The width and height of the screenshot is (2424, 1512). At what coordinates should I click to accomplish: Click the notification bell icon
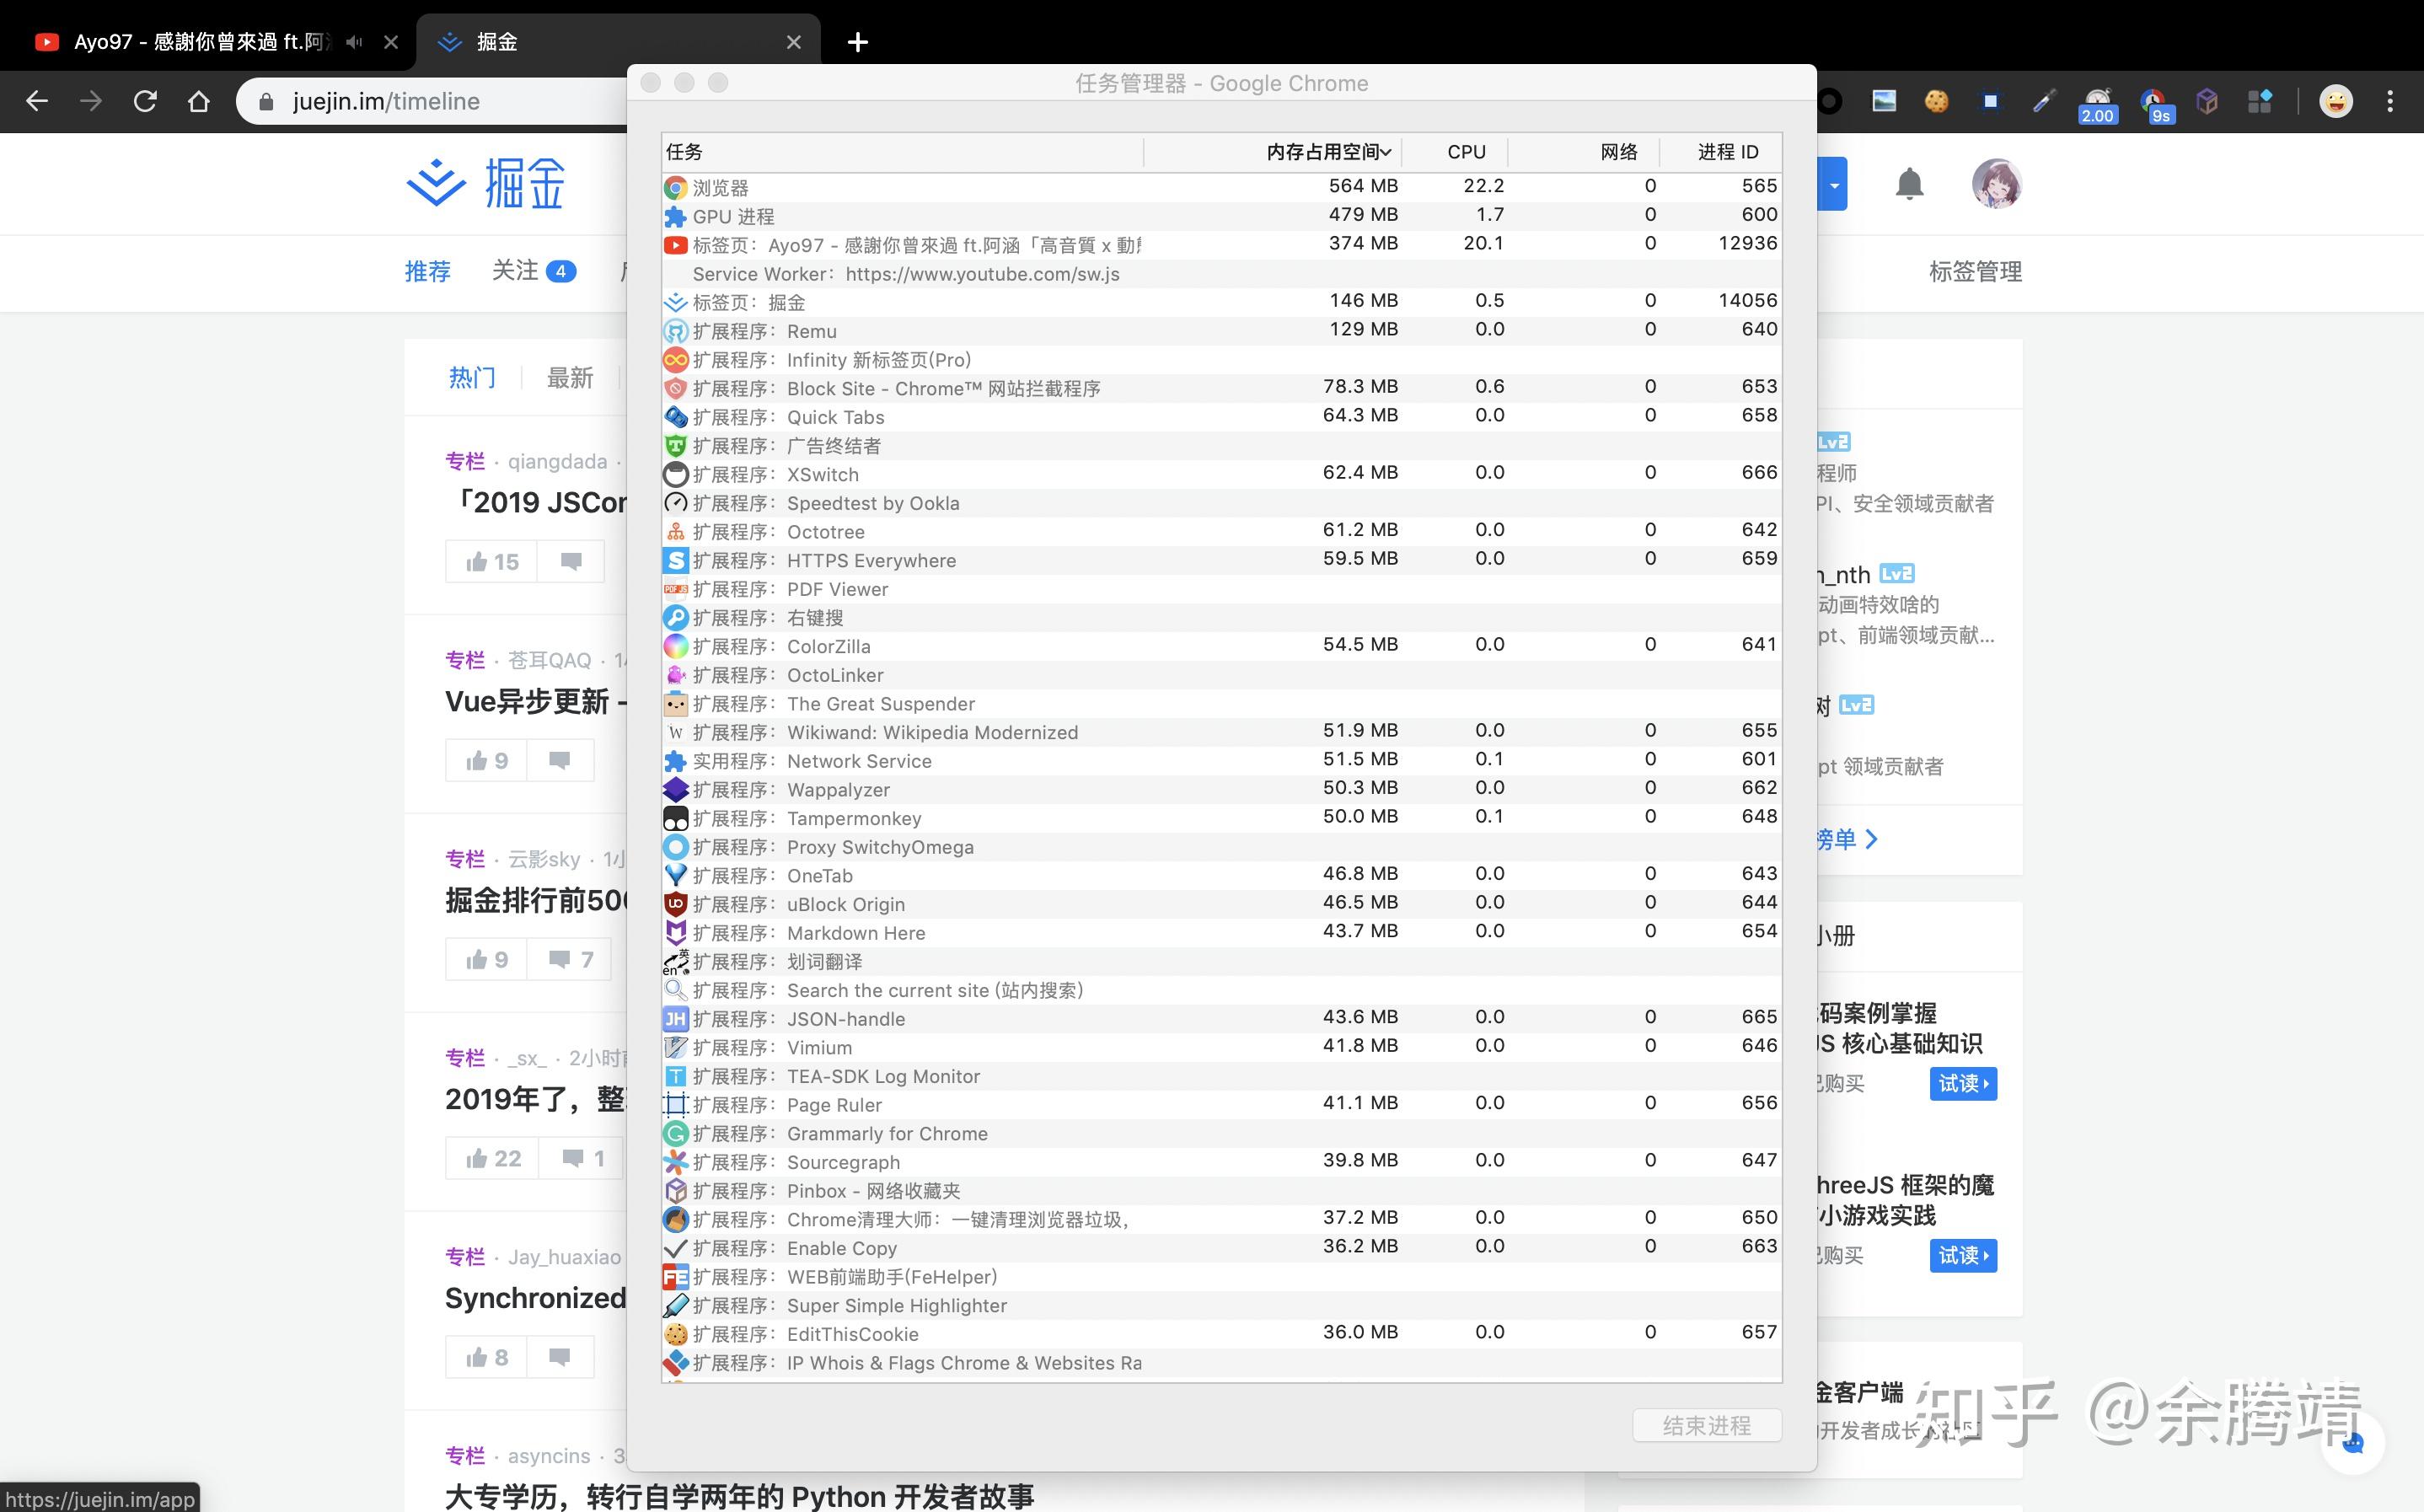pyautogui.click(x=1909, y=184)
